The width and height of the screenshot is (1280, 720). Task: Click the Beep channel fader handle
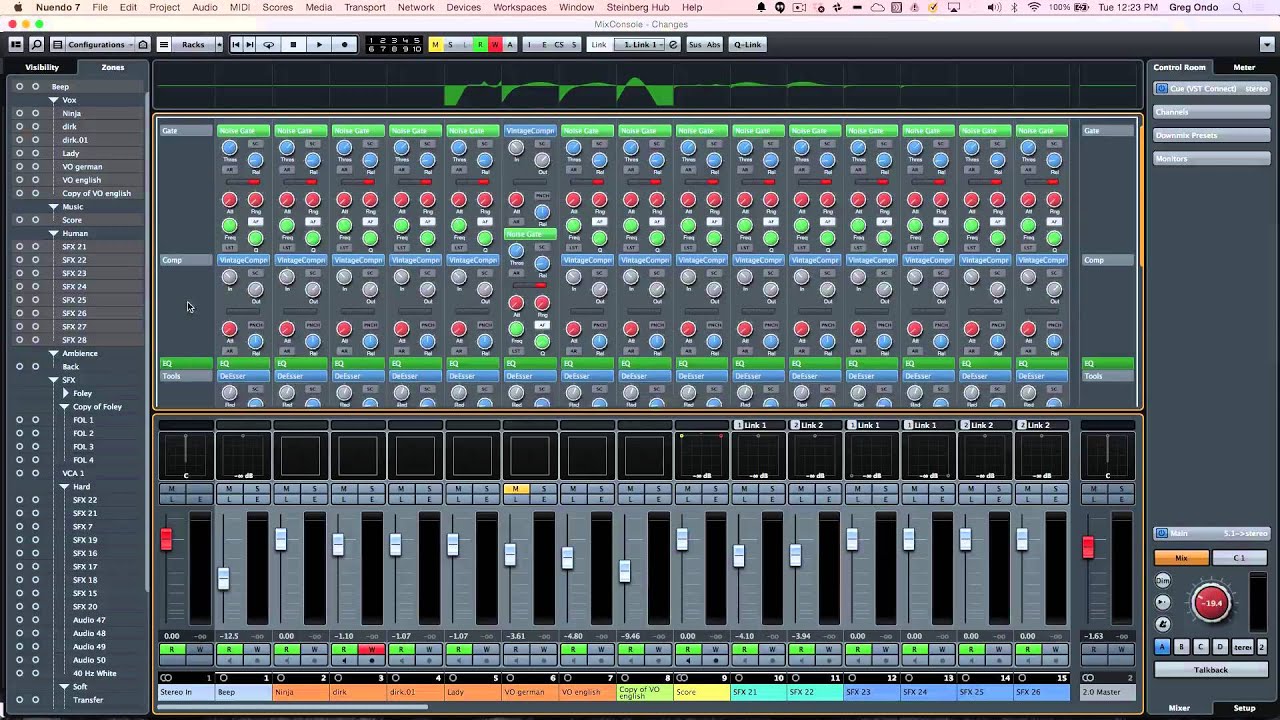coord(223,578)
